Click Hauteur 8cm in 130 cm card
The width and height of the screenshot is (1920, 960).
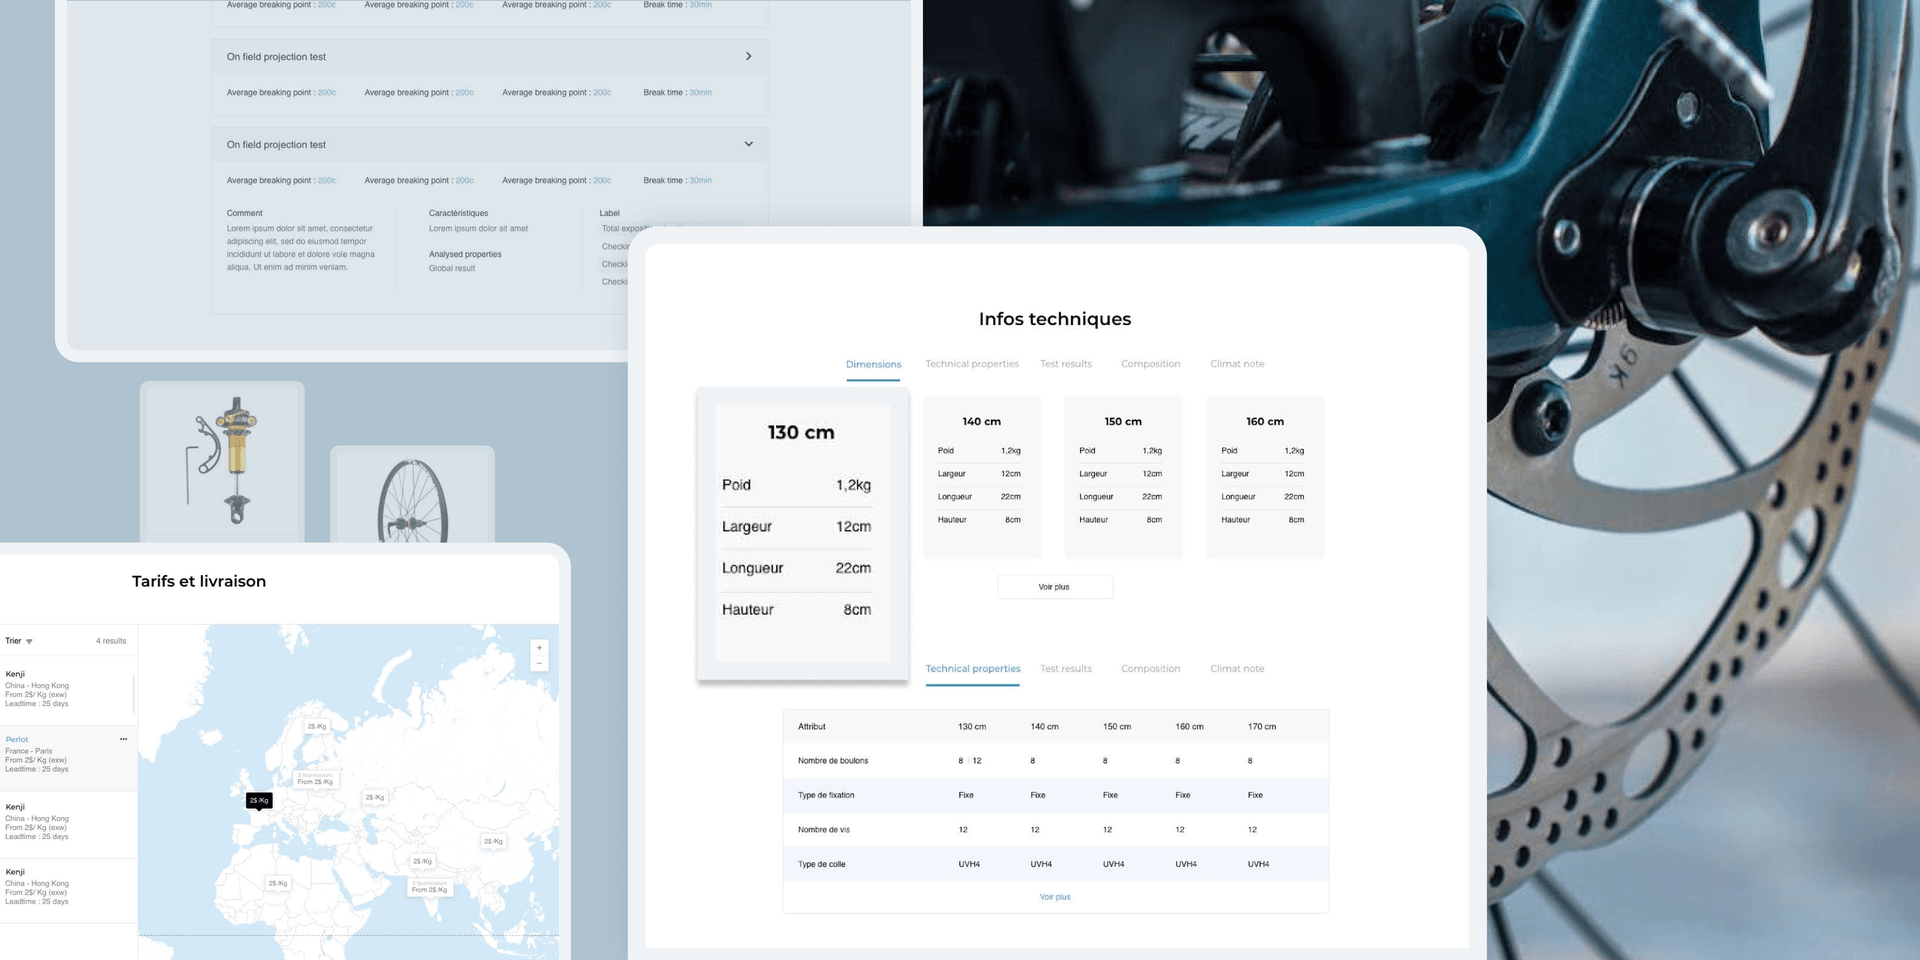pos(796,610)
